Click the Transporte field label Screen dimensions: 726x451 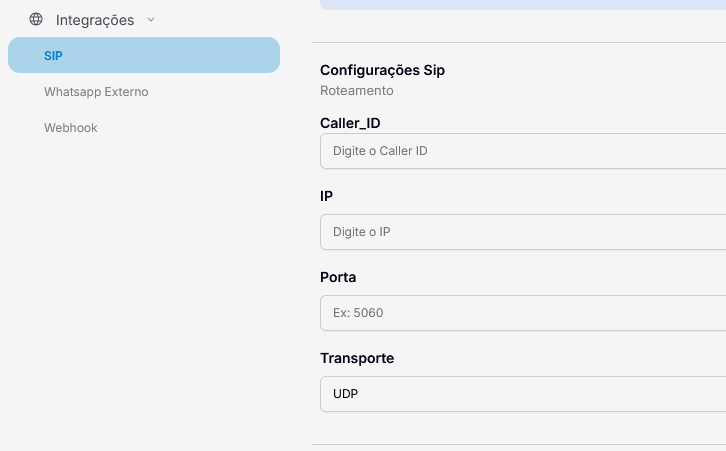pyautogui.click(x=357, y=358)
